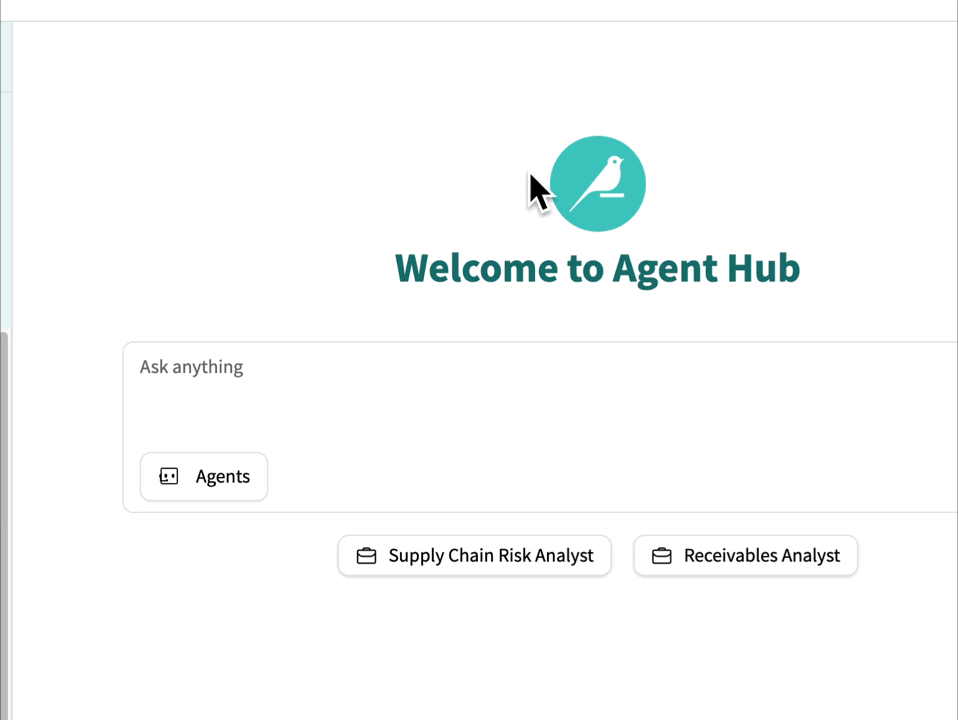Viewport: 958px width, 720px height.
Task: Select the Supply Chain Risk Analyst agent
Action: 474,556
